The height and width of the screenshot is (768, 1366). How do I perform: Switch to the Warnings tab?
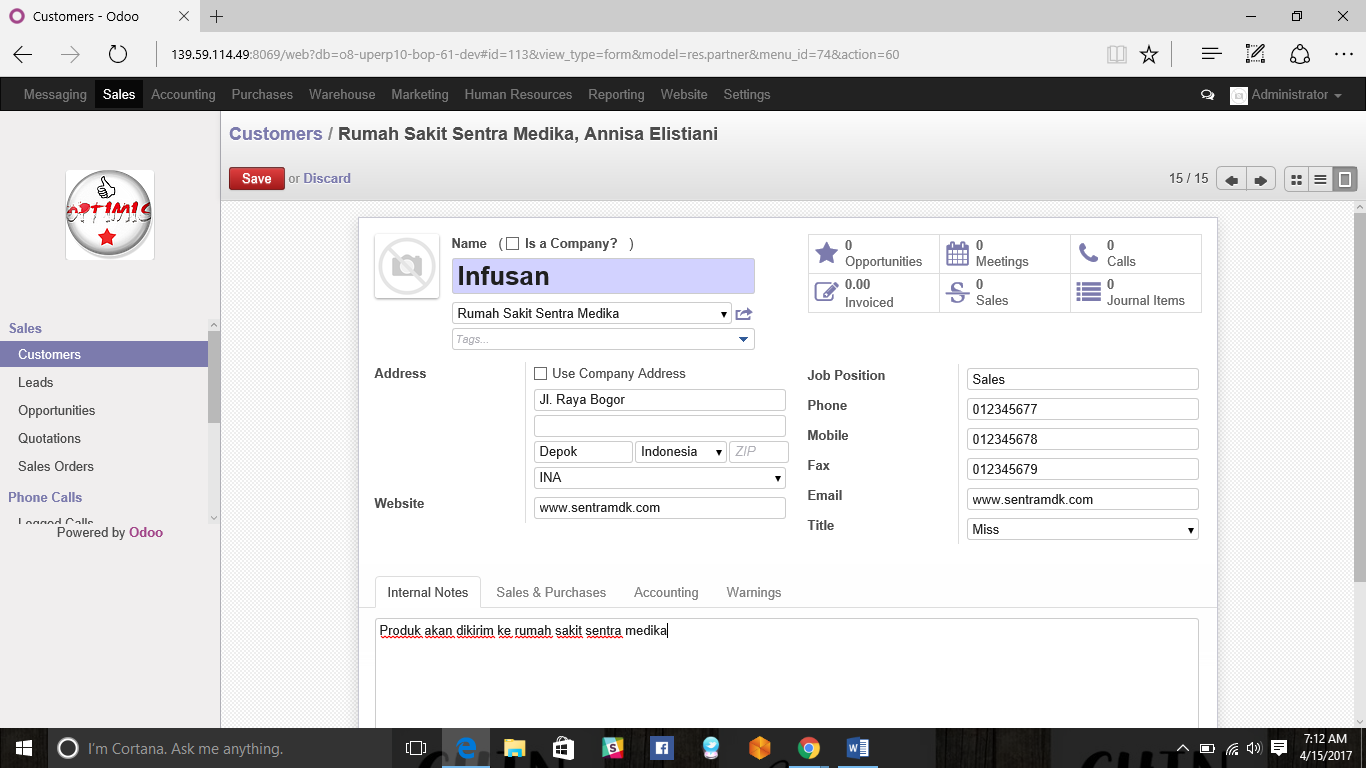tap(754, 593)
